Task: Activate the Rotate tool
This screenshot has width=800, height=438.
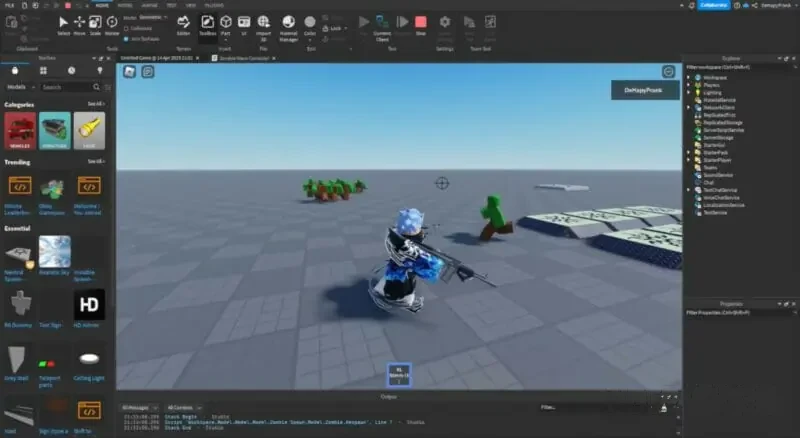Action: (x=112, y=26)
